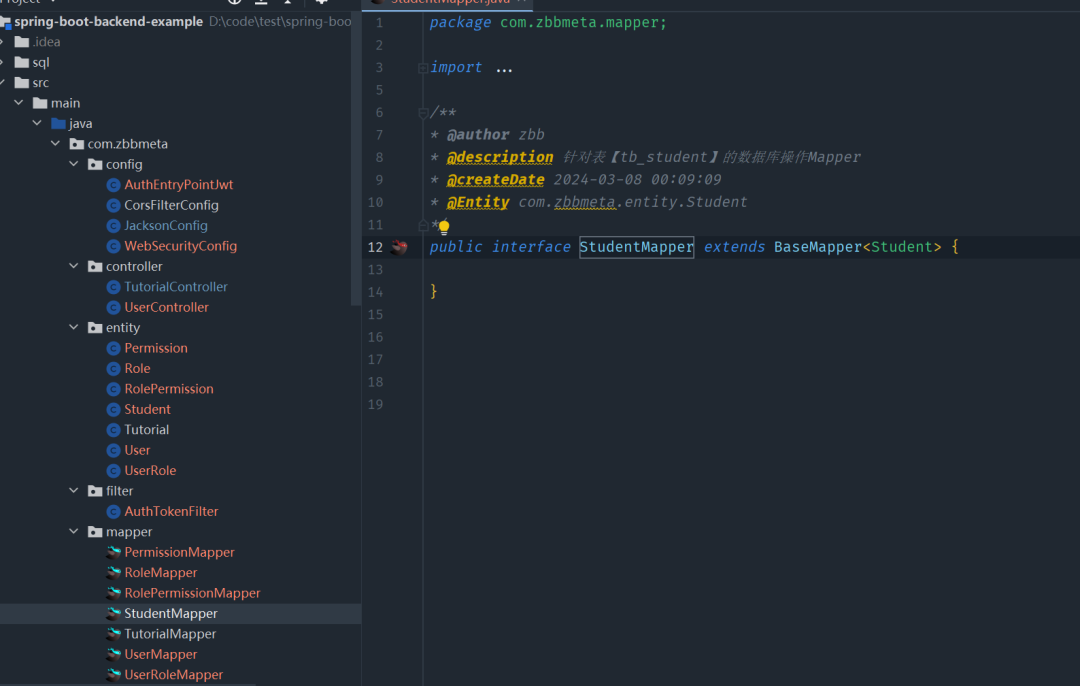Click the Student entity class icon

coord(114,410)
